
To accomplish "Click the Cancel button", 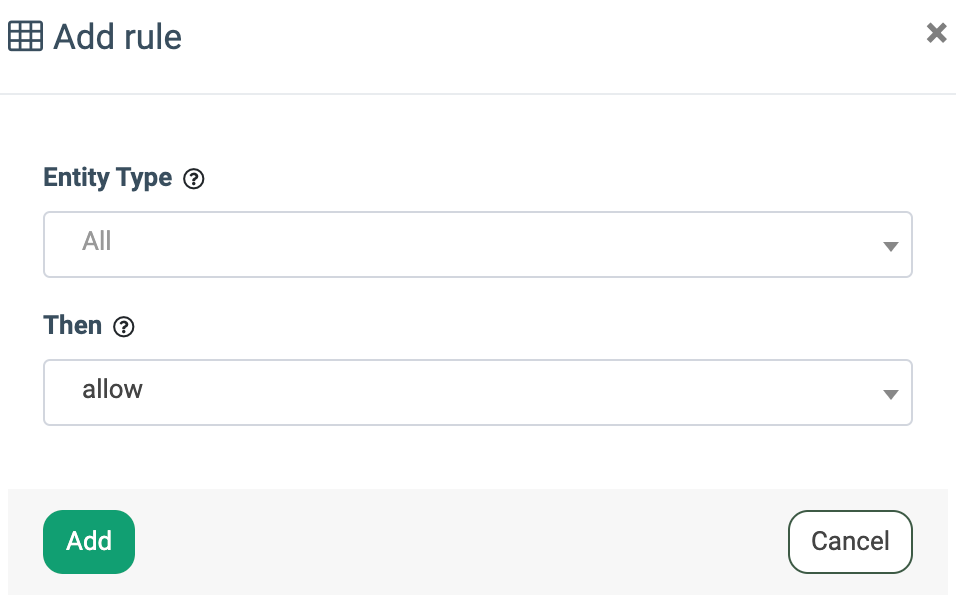I will pos(850,542).
